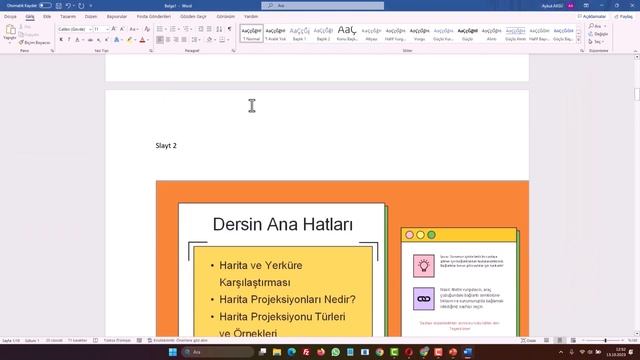Open WhatsApp from the taskbar

point(336,352)
